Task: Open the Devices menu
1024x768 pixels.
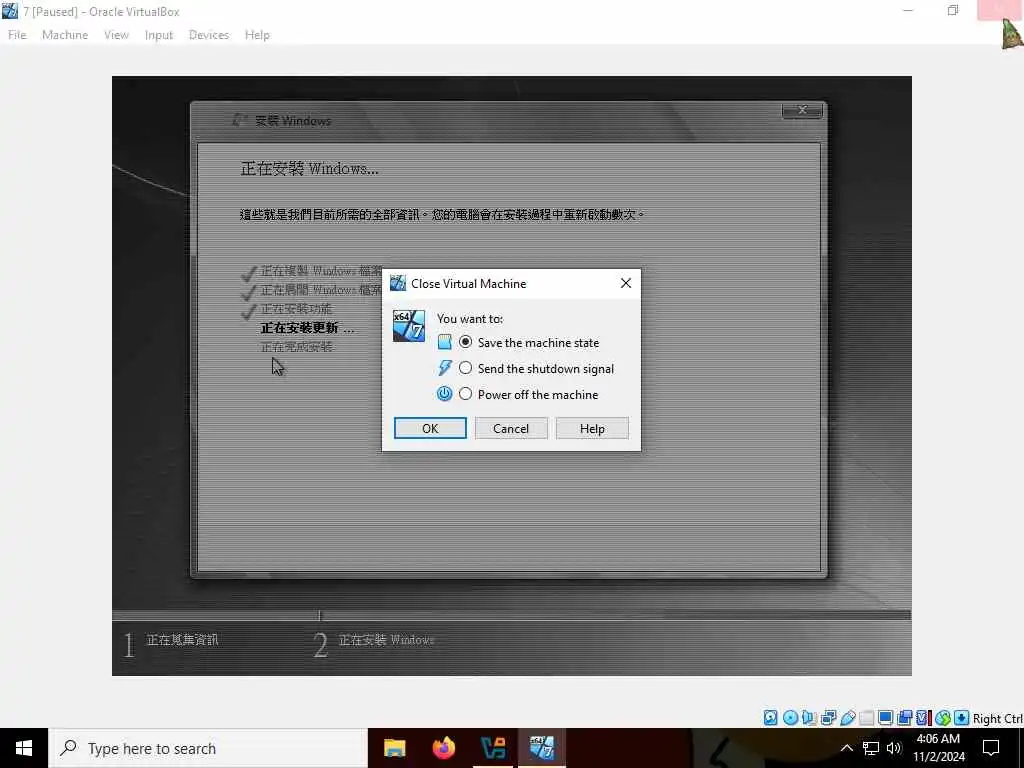Action: click(209, 35)
